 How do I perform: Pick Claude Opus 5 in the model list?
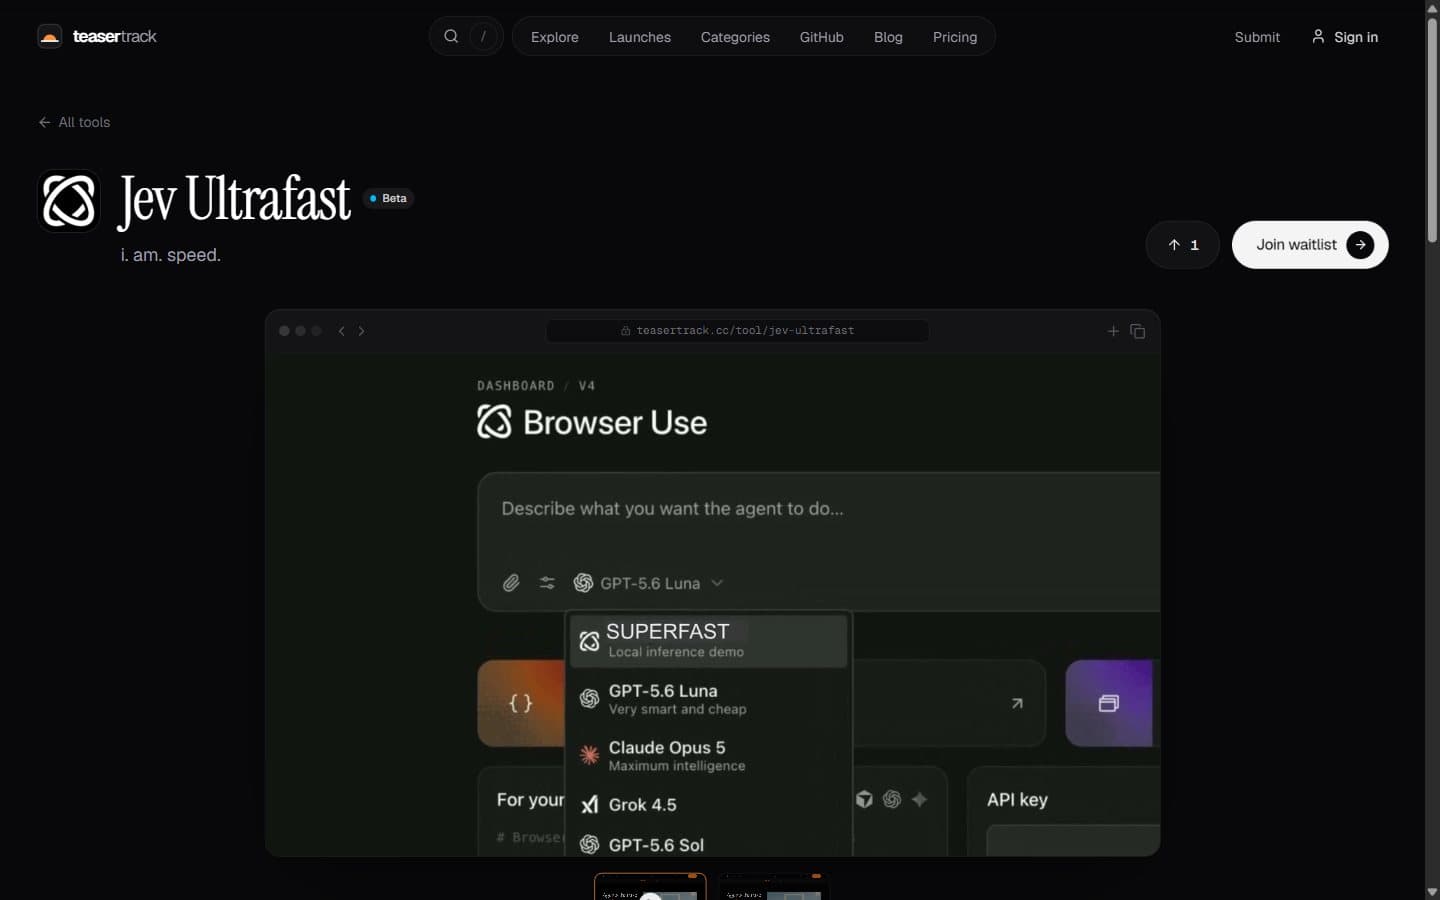point(709,755)
